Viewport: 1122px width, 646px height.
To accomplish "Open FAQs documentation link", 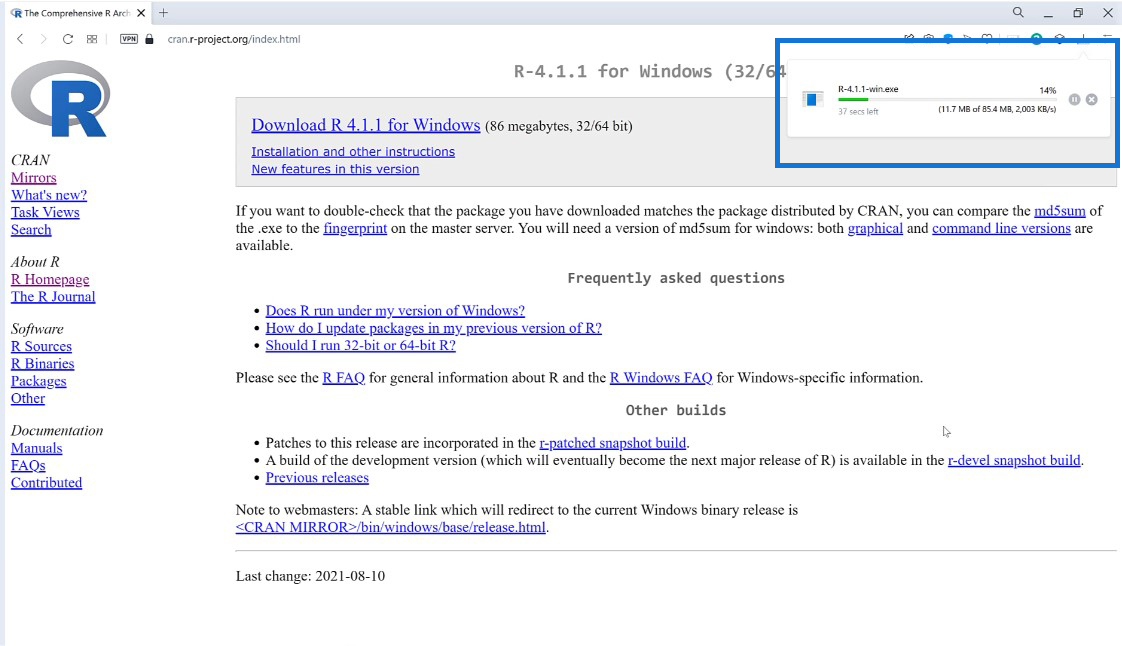I will (28, 465).
